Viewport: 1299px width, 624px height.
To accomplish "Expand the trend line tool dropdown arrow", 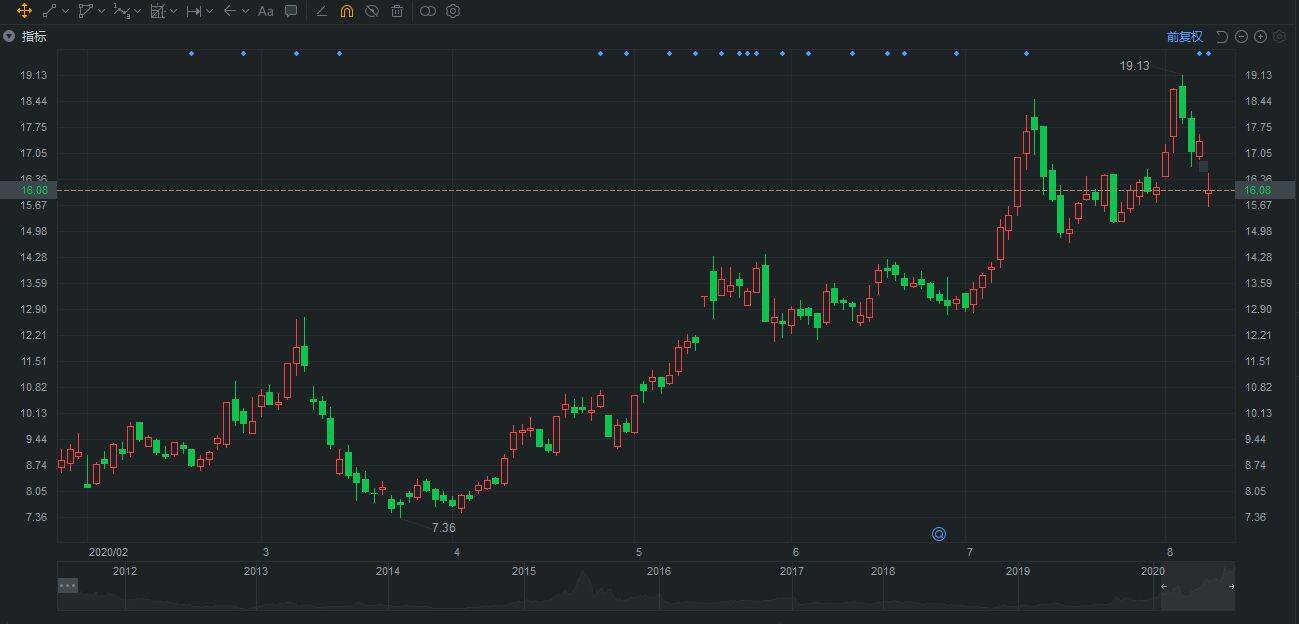I will pos(65,11).
